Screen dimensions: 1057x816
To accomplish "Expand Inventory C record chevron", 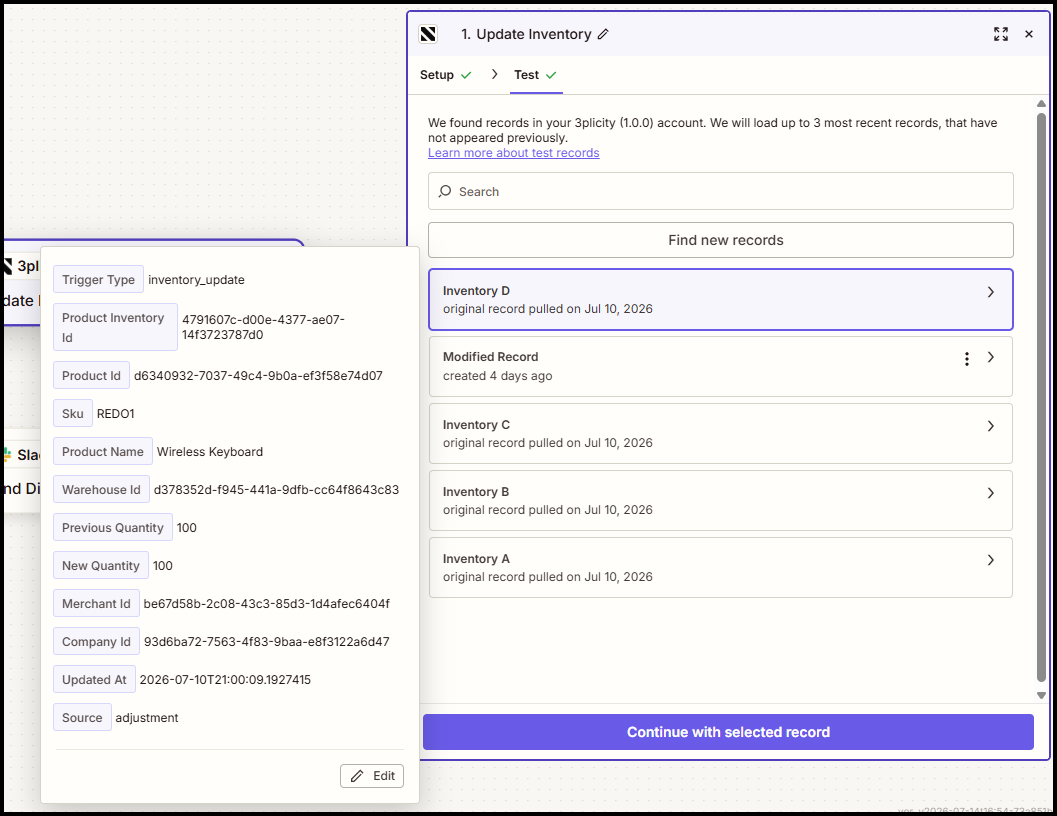I will pyautogui.click(x=990, y=426).
